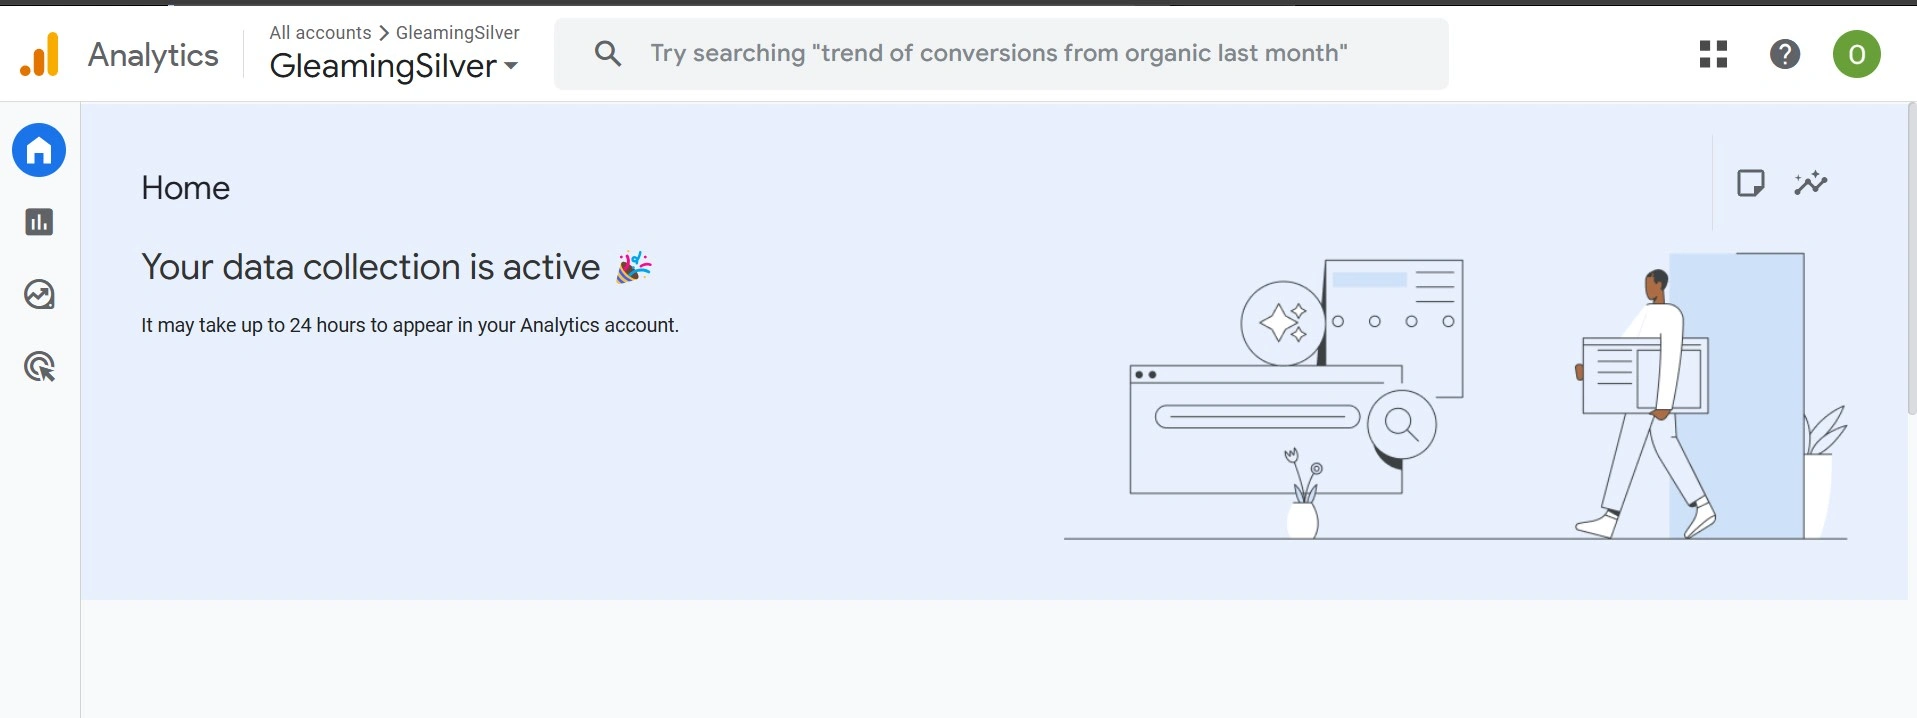Open Reports from the left sidebar
The height and width of the screenshot is (718, 1917).
coord(39,222)
